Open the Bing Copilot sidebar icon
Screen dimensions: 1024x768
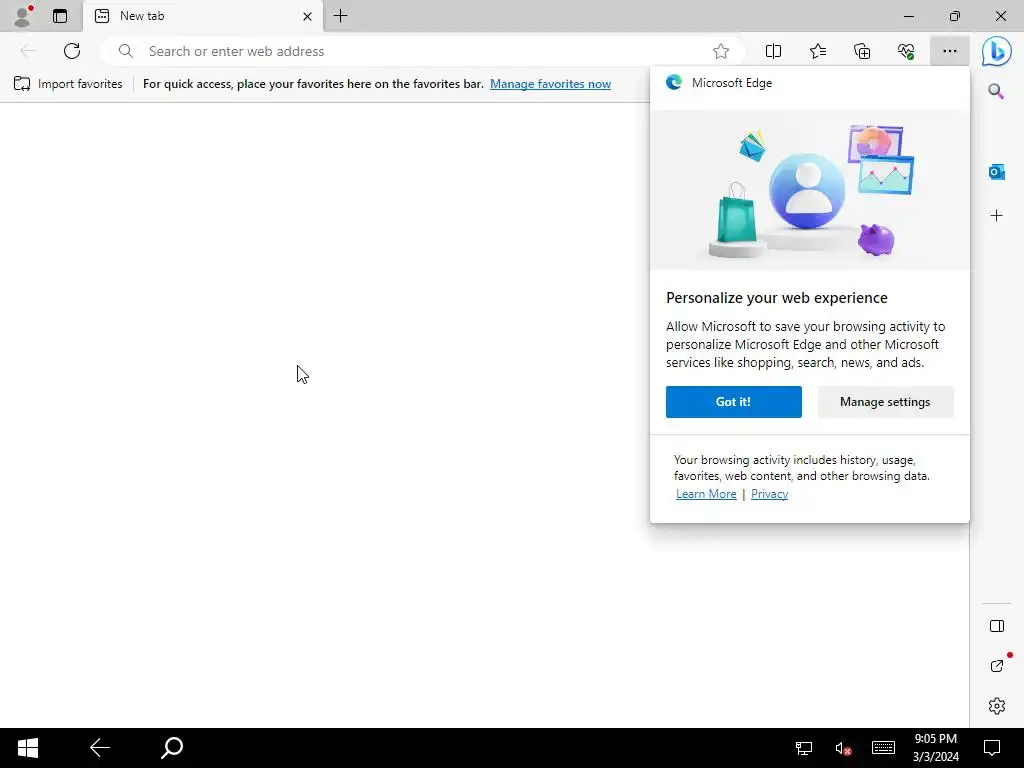997,51
